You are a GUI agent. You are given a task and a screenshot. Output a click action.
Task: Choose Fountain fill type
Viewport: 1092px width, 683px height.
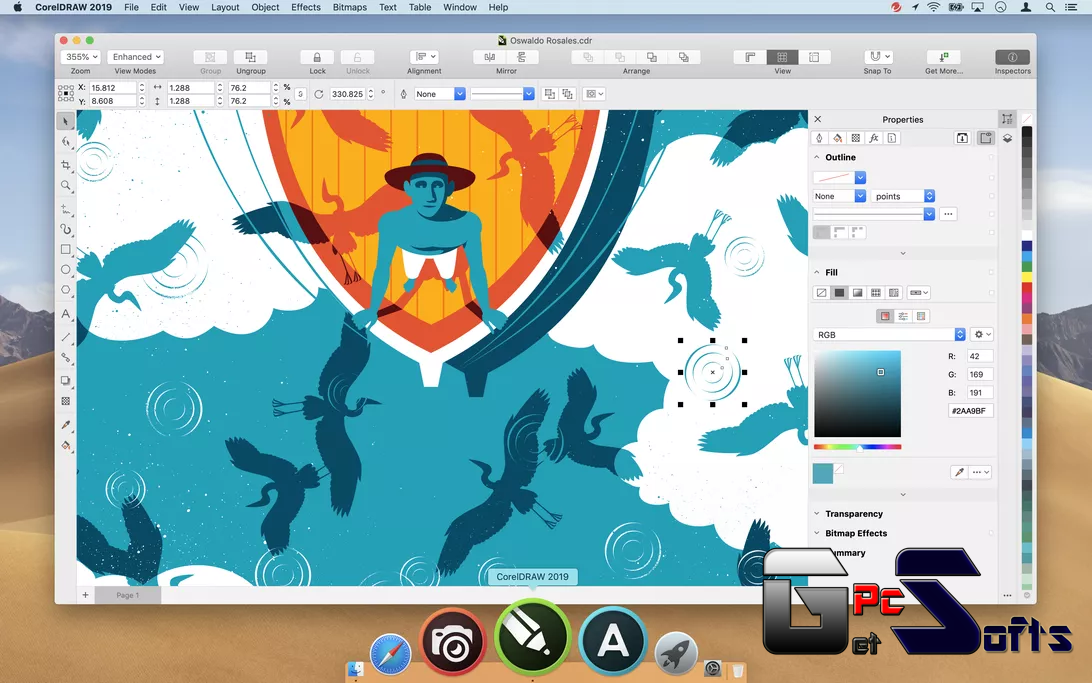coord(857,292)
